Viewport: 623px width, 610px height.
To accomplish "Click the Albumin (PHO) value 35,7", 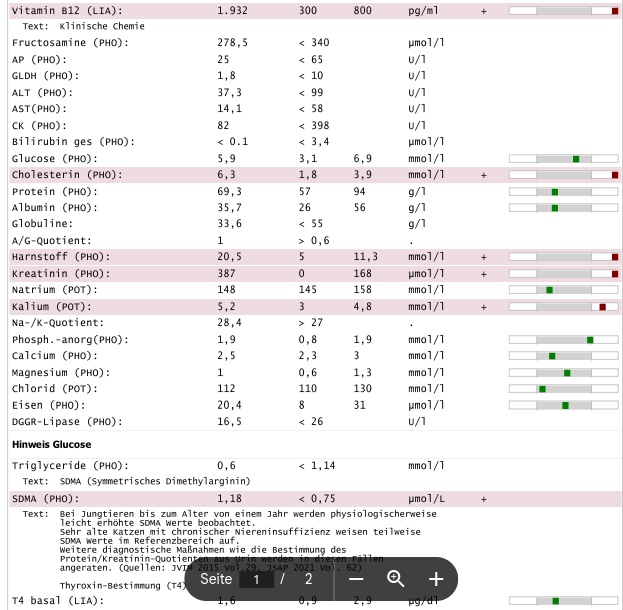I will pos(229,207).
